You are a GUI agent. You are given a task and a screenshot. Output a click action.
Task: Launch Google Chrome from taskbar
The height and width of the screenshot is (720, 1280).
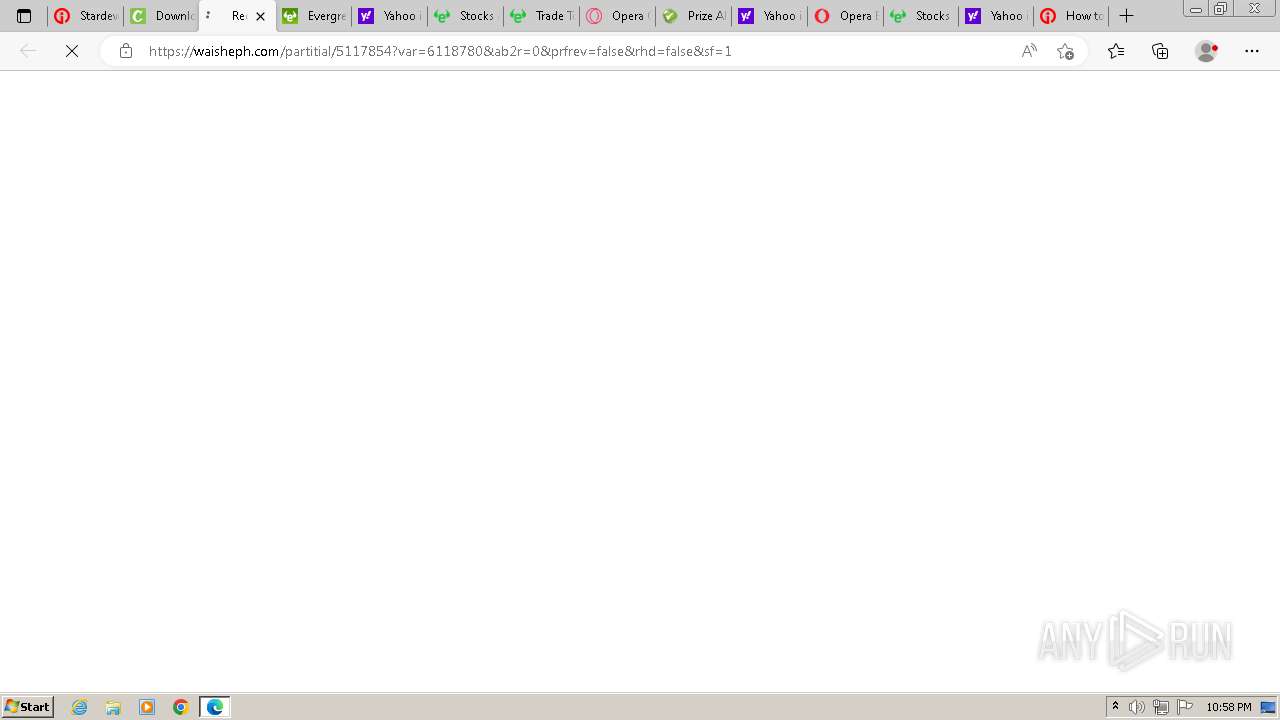[x=181, y=707]
